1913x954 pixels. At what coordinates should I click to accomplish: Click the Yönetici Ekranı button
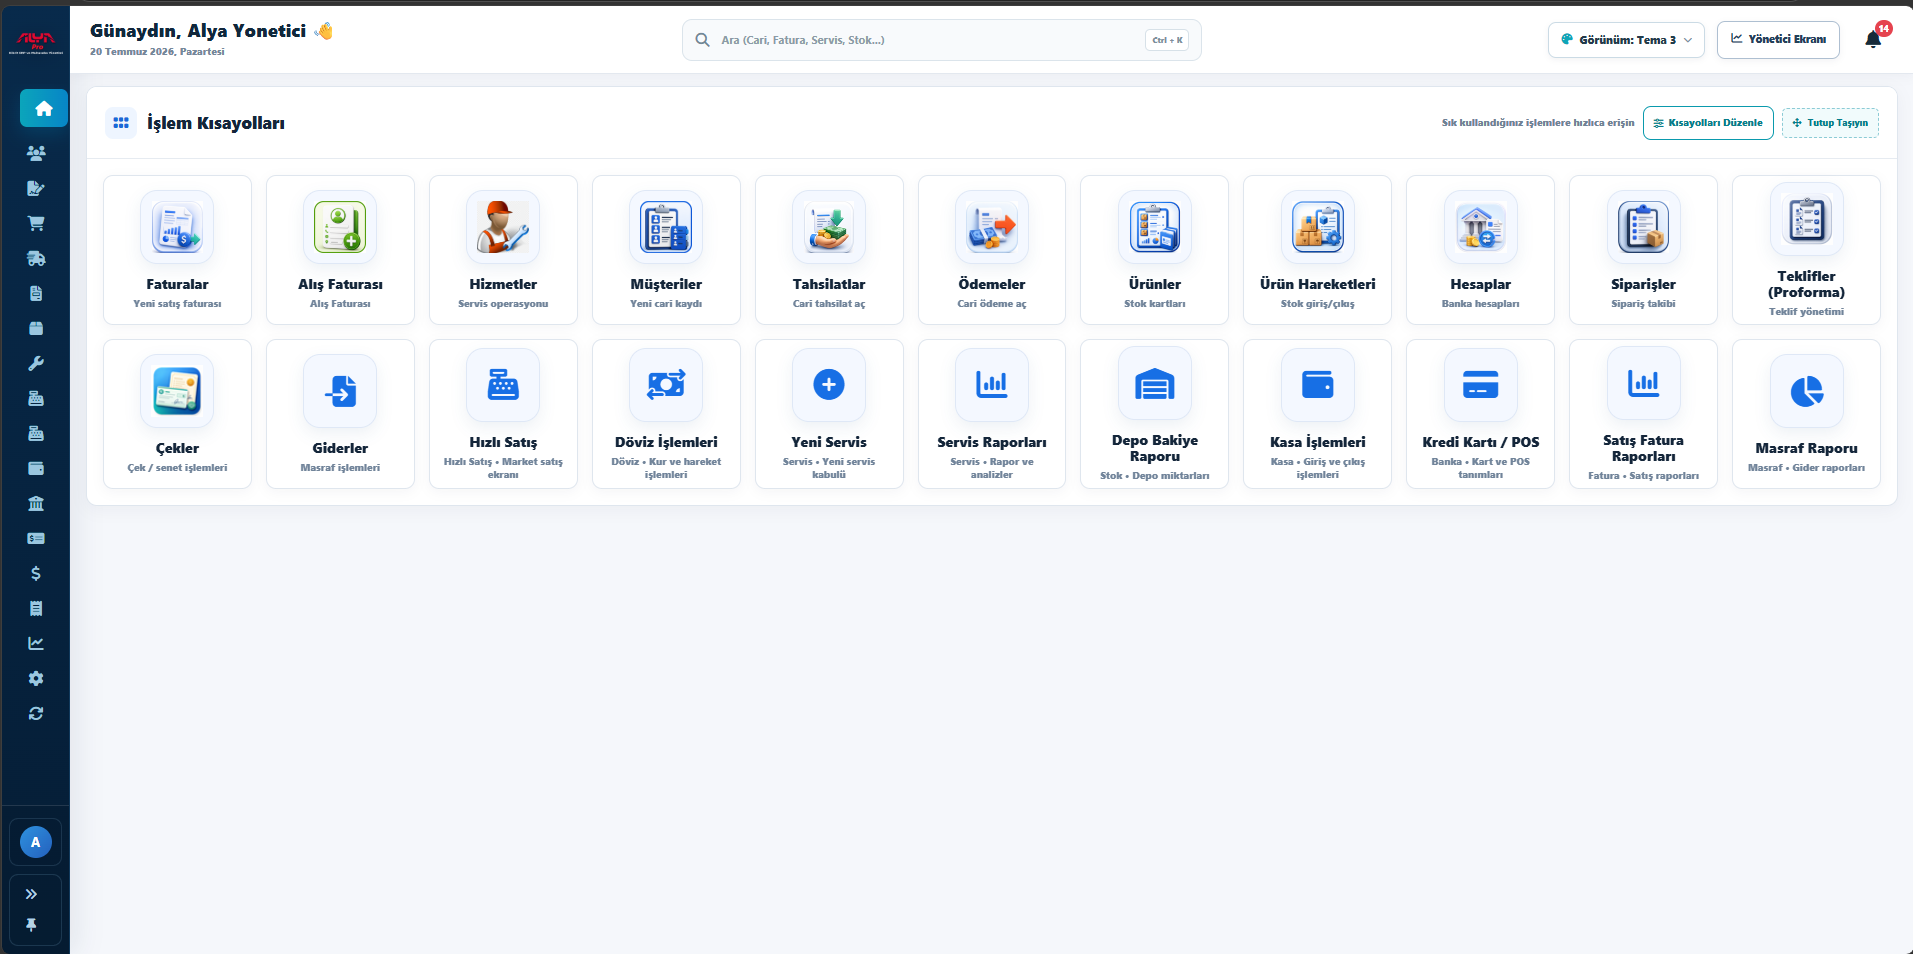(x=1778, y=39)
